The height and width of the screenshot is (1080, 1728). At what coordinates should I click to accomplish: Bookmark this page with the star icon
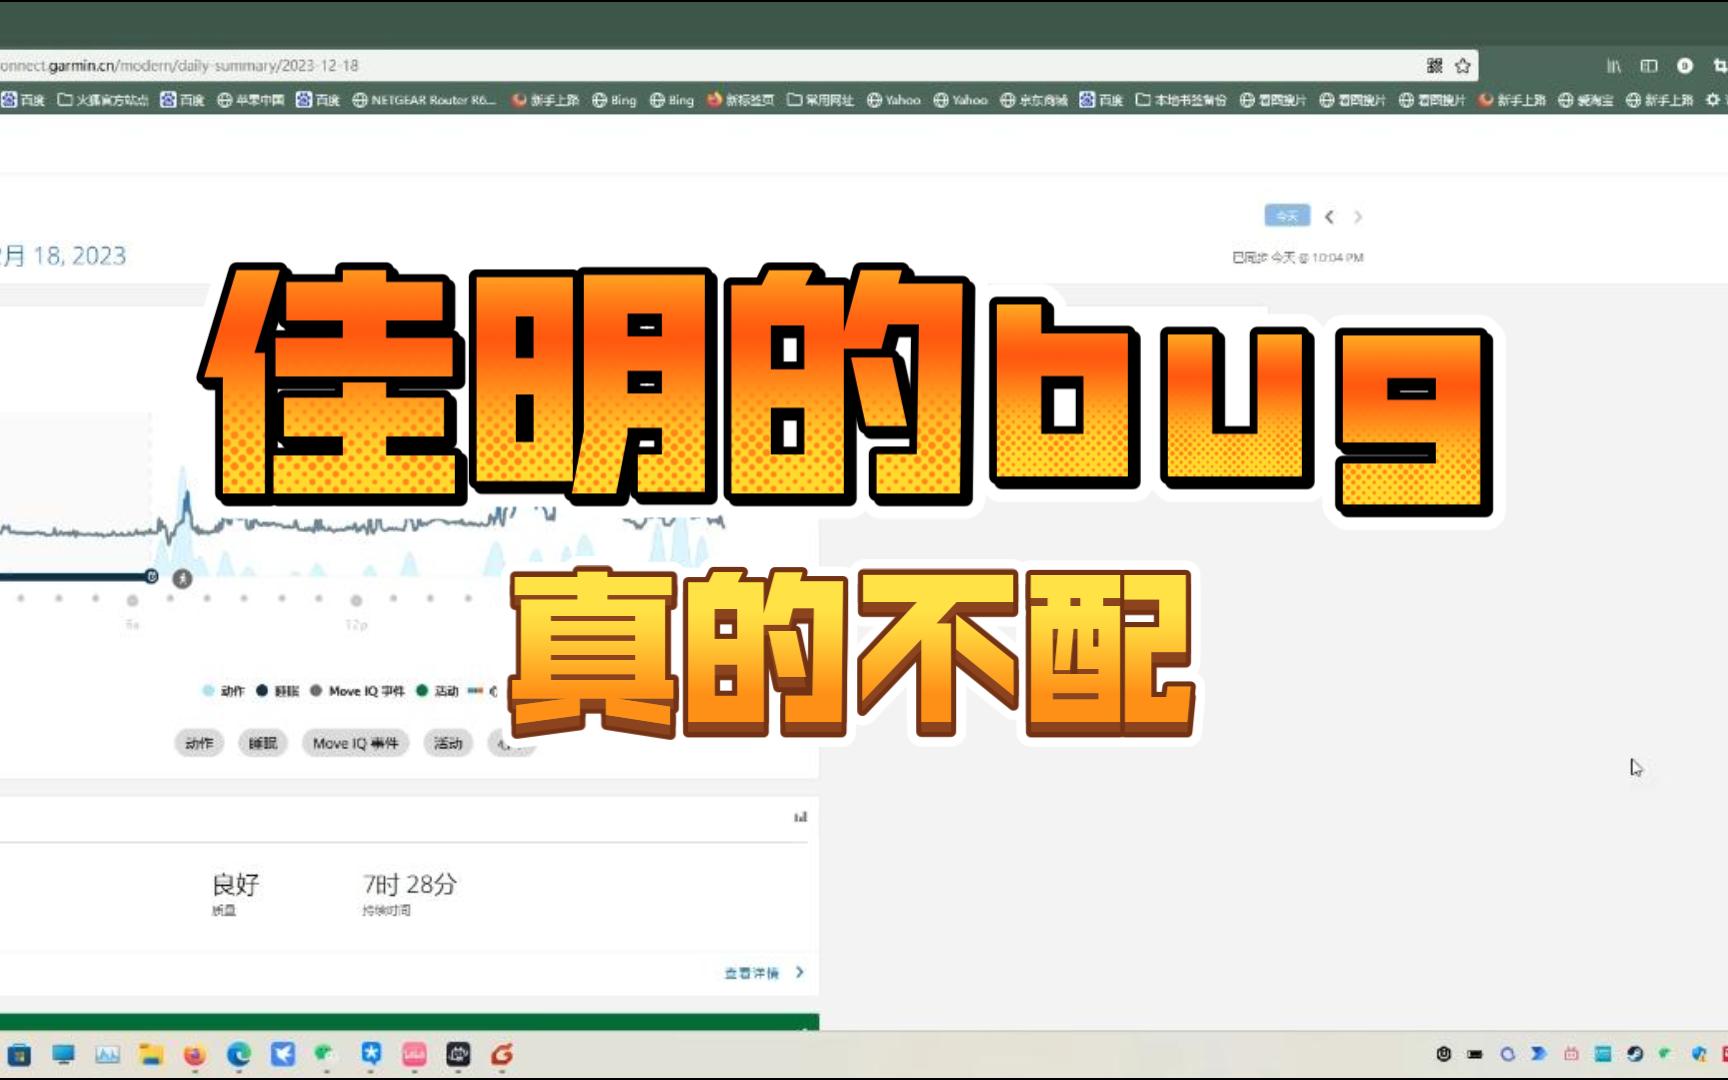tap(1463, 66)
